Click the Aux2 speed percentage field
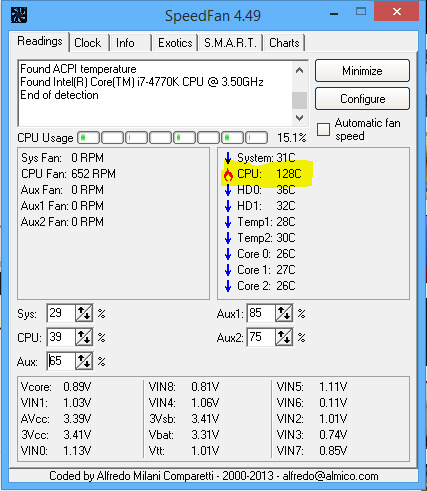The image size is (427, 491). (x=261, y=337)
